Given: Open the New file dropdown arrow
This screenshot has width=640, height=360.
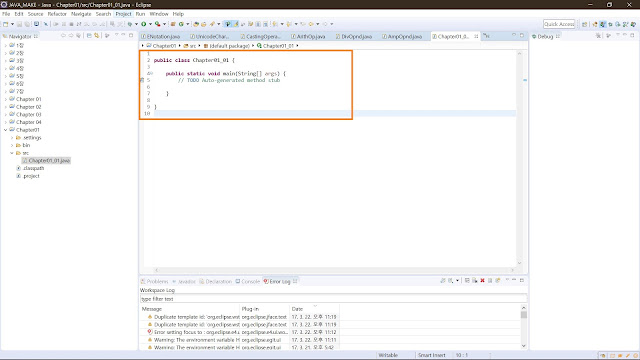Looking at the screenshot, I should [12, 24].
